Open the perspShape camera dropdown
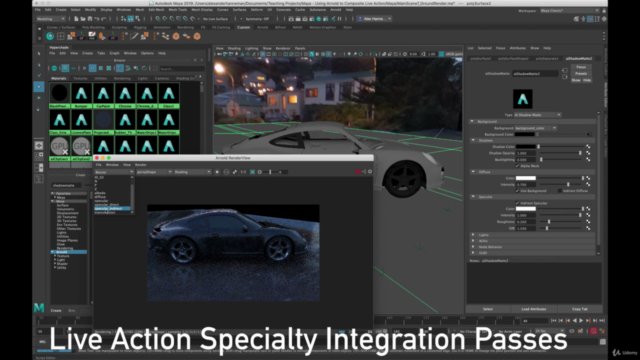640x360 pixels. point(154,172)
